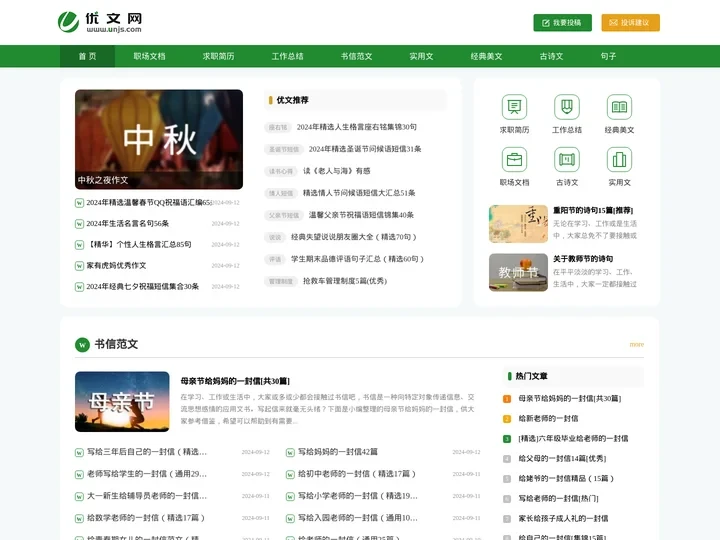Open 写给三年后自己的一封信 article
720x540 pixels.
tap(147, 452)
